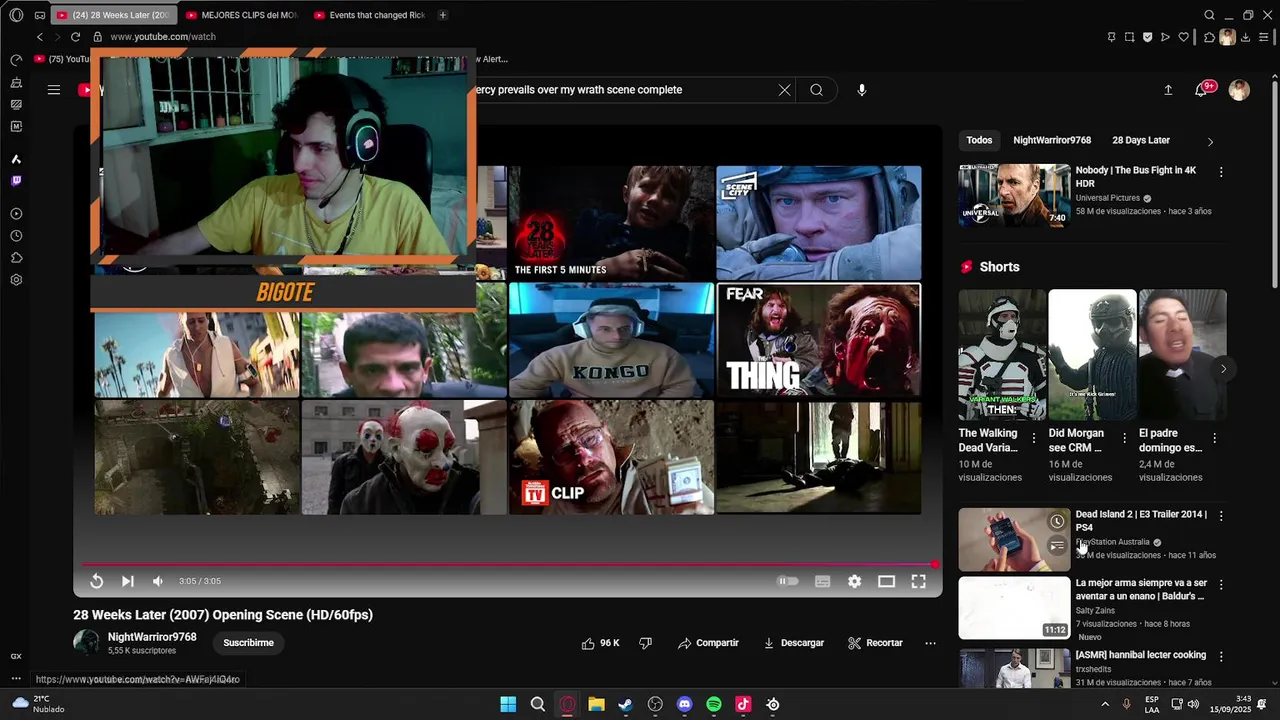Screen dimensions: 1280x720
Task: Open options for Dead Island 2 trailer
Action: coord(1221,516)
